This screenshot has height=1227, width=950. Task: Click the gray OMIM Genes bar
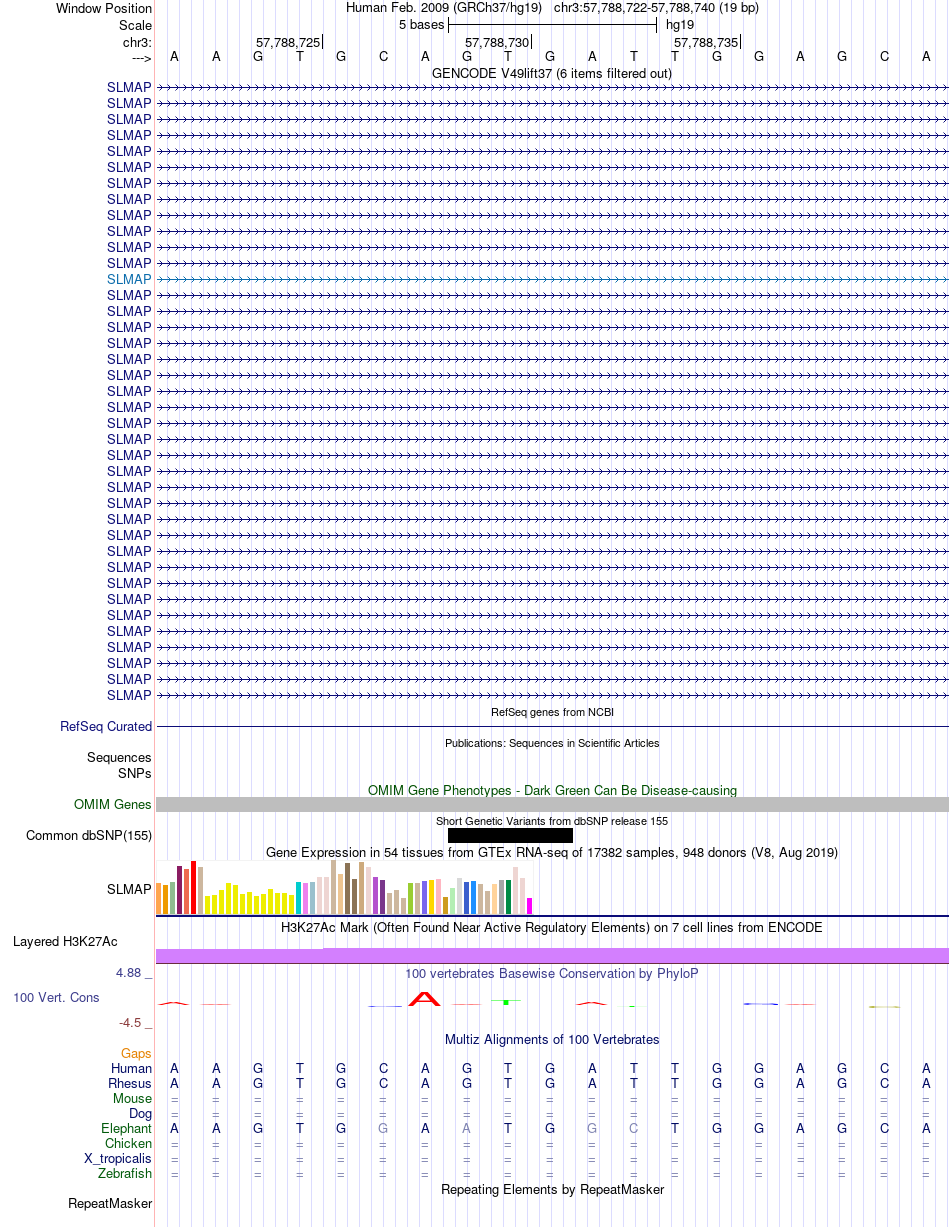pos(552,805)
